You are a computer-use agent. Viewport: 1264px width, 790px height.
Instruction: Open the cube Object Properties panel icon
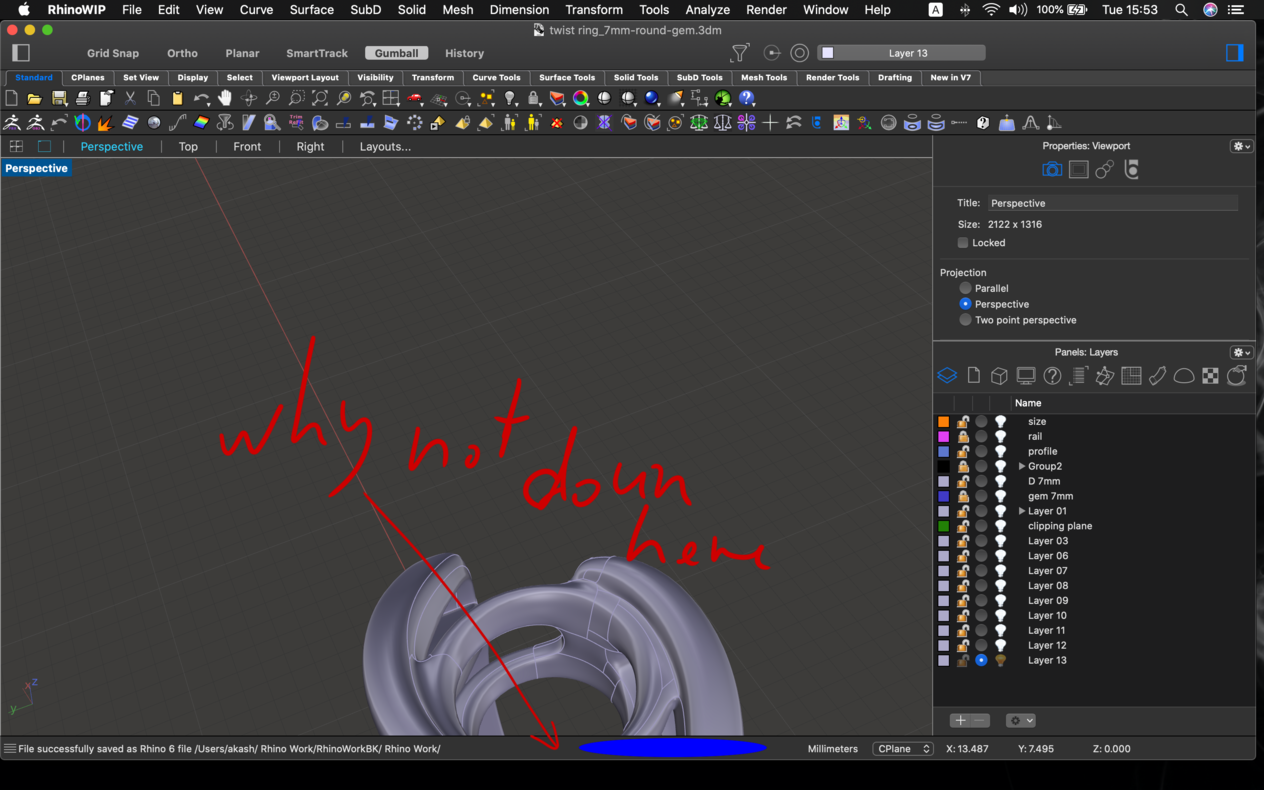point(999,376)
